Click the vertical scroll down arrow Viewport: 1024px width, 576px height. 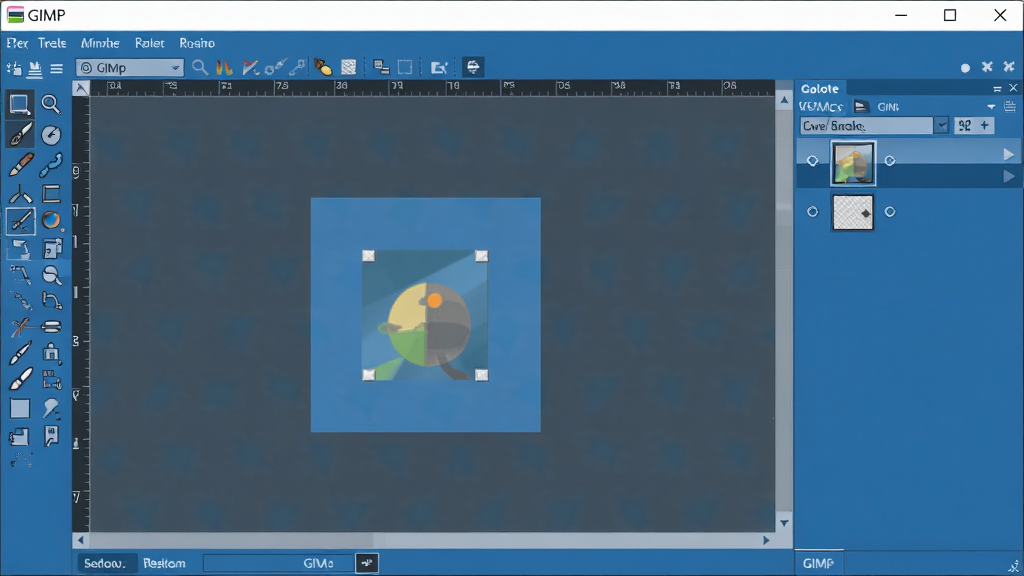[784, 523]
